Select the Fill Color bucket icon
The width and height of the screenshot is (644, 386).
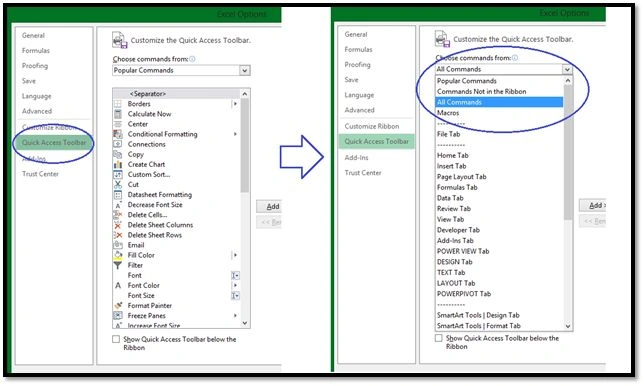tap(118, 255)
